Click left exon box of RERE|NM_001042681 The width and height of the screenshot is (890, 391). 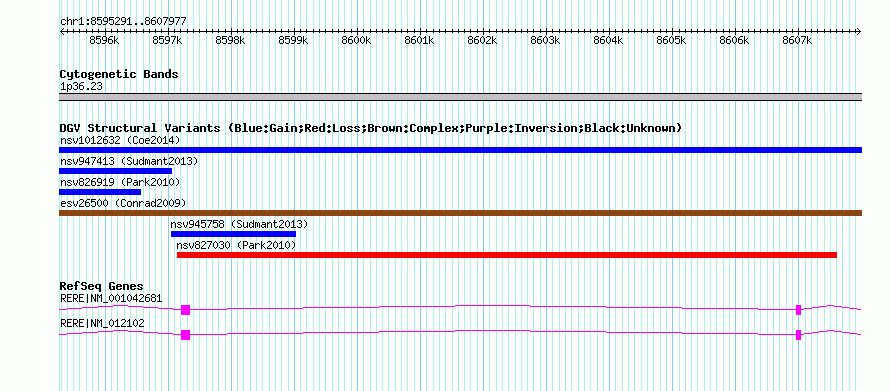tap(185, 310)
